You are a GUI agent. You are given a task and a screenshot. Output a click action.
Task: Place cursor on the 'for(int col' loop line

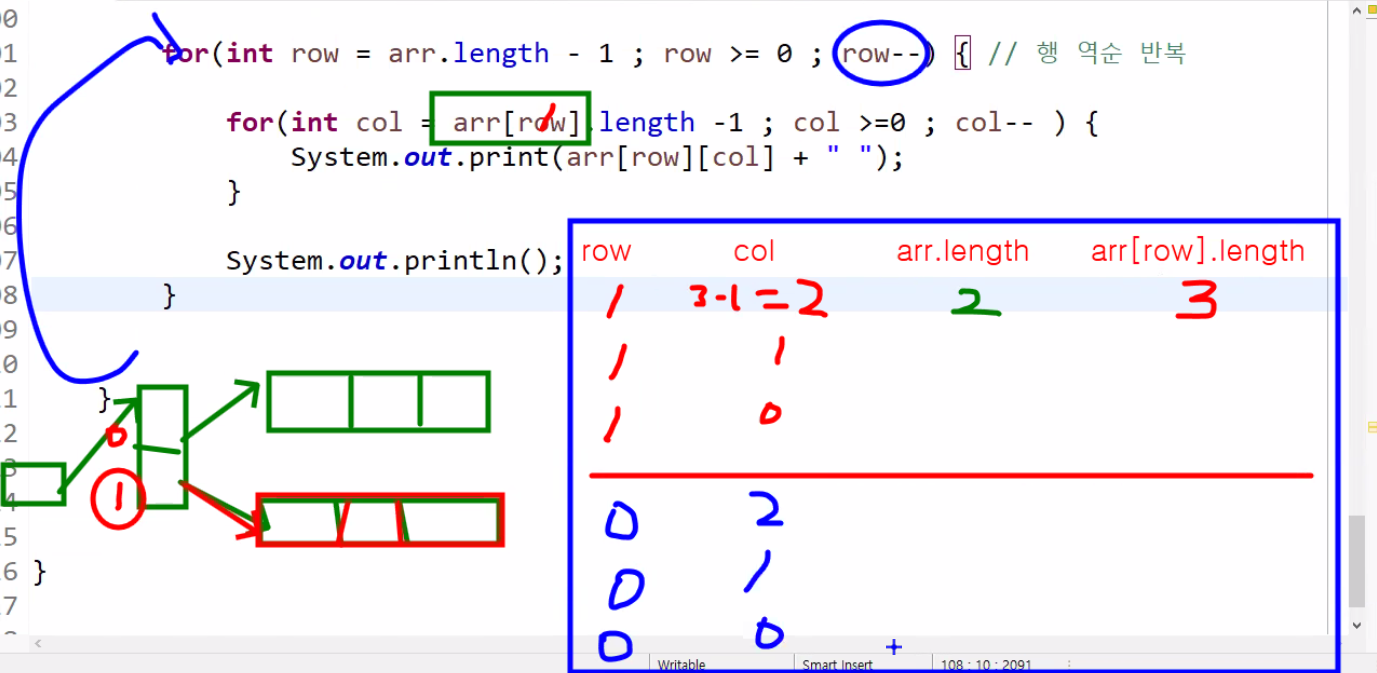coord(663,123)
